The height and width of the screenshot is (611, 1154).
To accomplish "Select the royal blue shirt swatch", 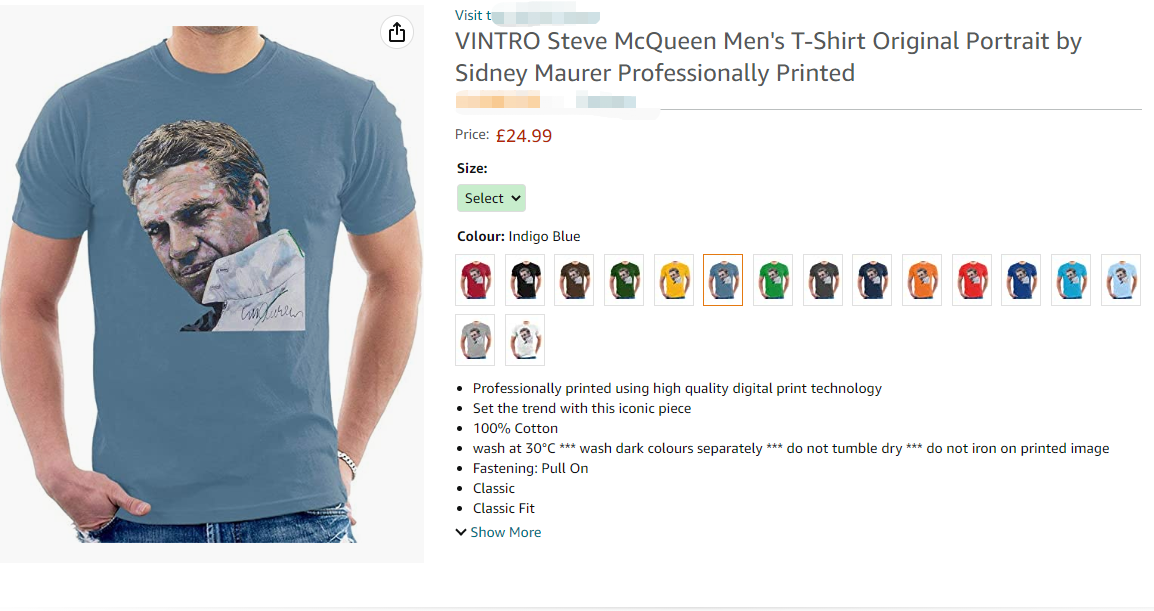I will pyautogui.click(x=1021, y=280).
